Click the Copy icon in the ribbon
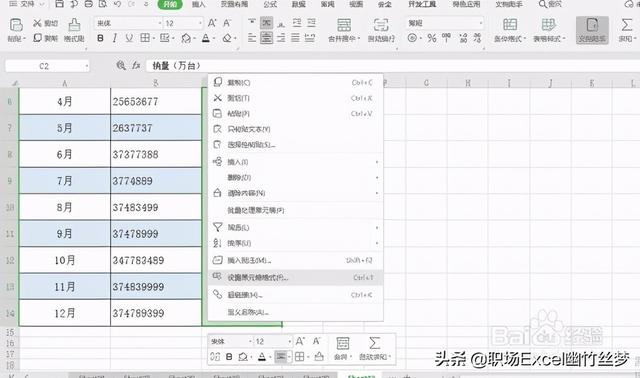 pyautogui.click(x=38, y=38)
